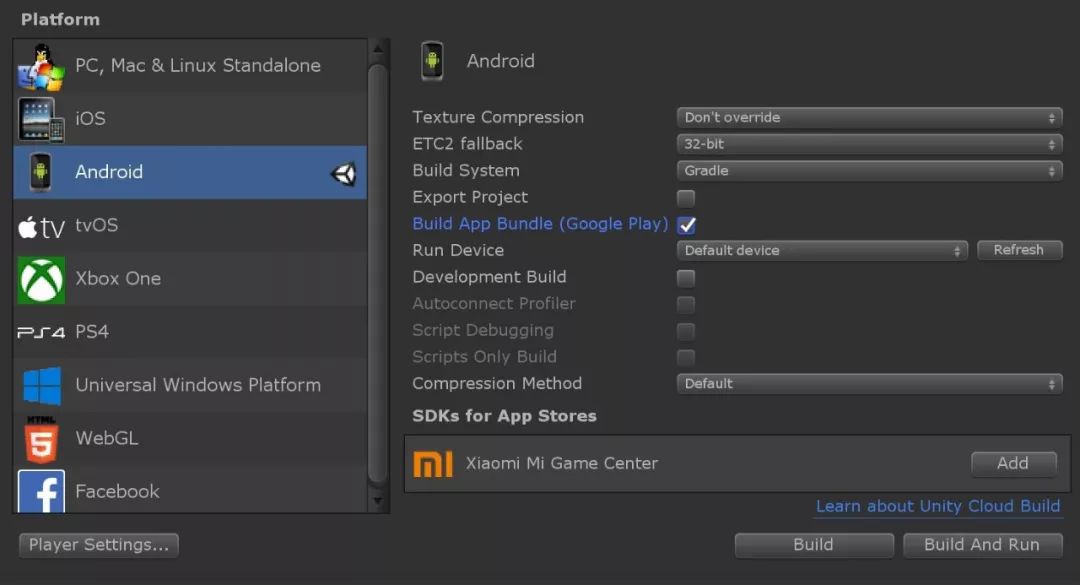Click the ETC2 fallback label
The height and width of the screenshot is (585, 1080).
(x=468, y=144)
